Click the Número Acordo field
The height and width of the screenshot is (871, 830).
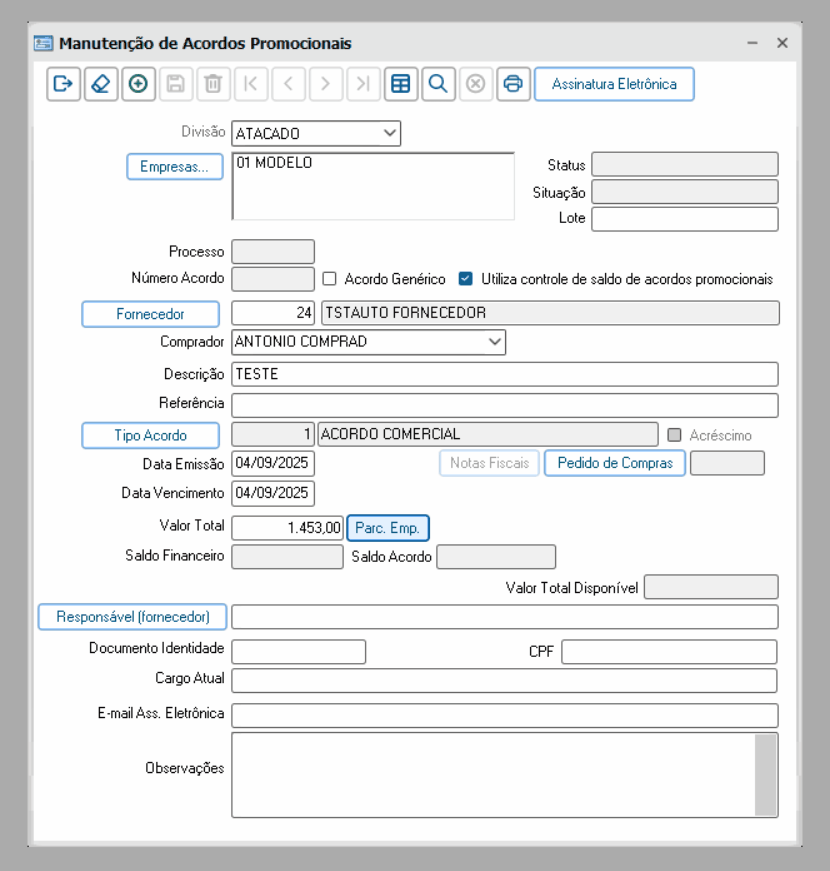[273, 279]
